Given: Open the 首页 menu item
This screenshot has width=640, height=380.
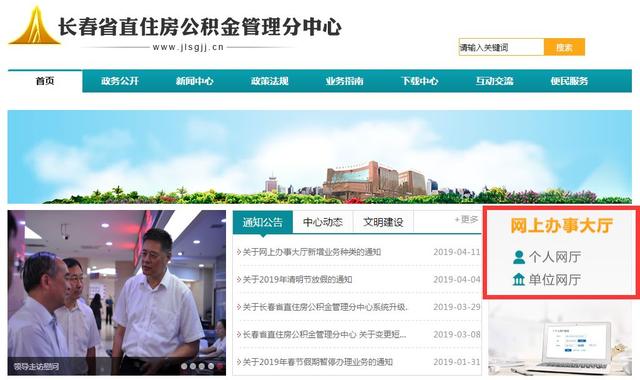Looking at the screenshot, I should click(45, 81).
